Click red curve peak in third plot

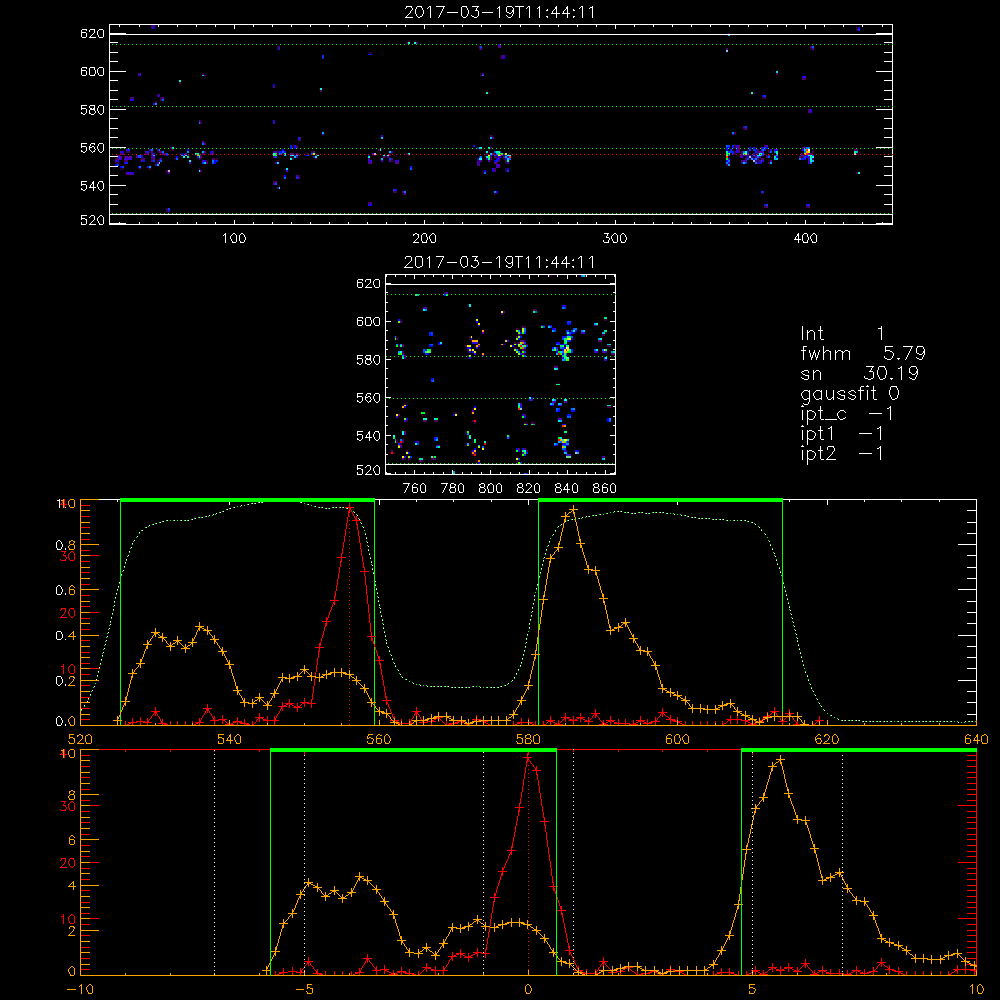tap(349, 508)
